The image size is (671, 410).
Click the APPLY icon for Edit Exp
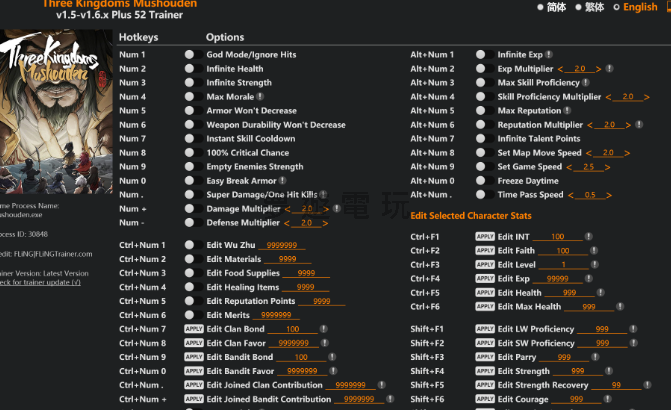(x=485, y=278)
